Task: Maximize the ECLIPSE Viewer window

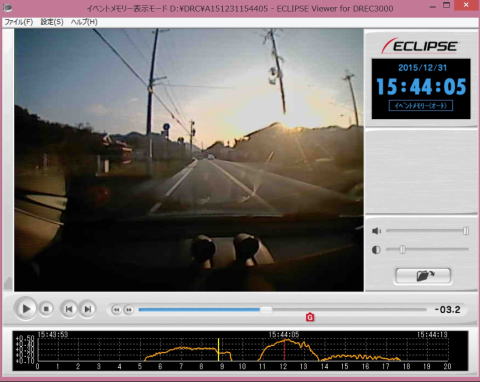Action: [447, 5]
